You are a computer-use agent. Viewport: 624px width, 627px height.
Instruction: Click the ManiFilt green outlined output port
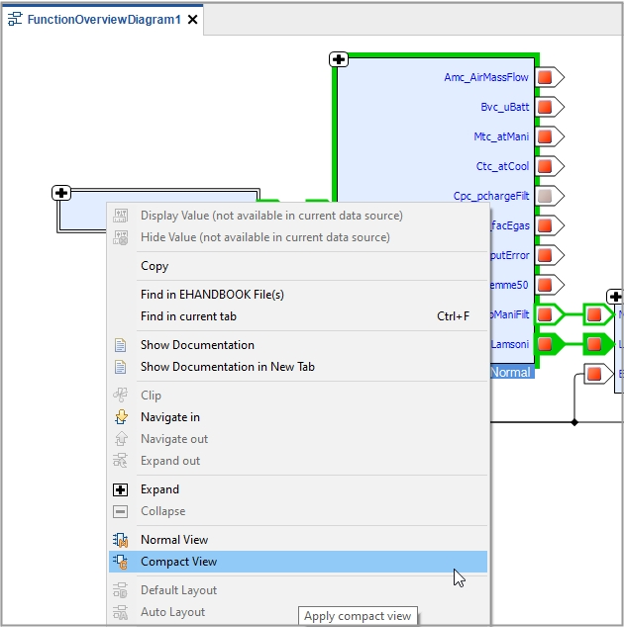pos(550,315)
